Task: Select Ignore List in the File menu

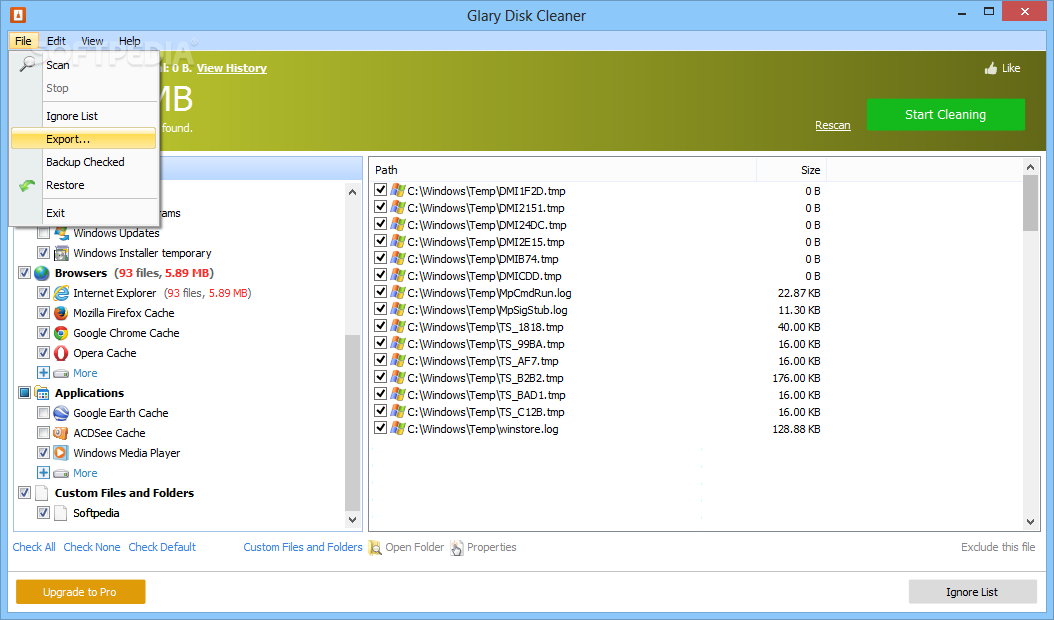Action: (x=83, y=116)
